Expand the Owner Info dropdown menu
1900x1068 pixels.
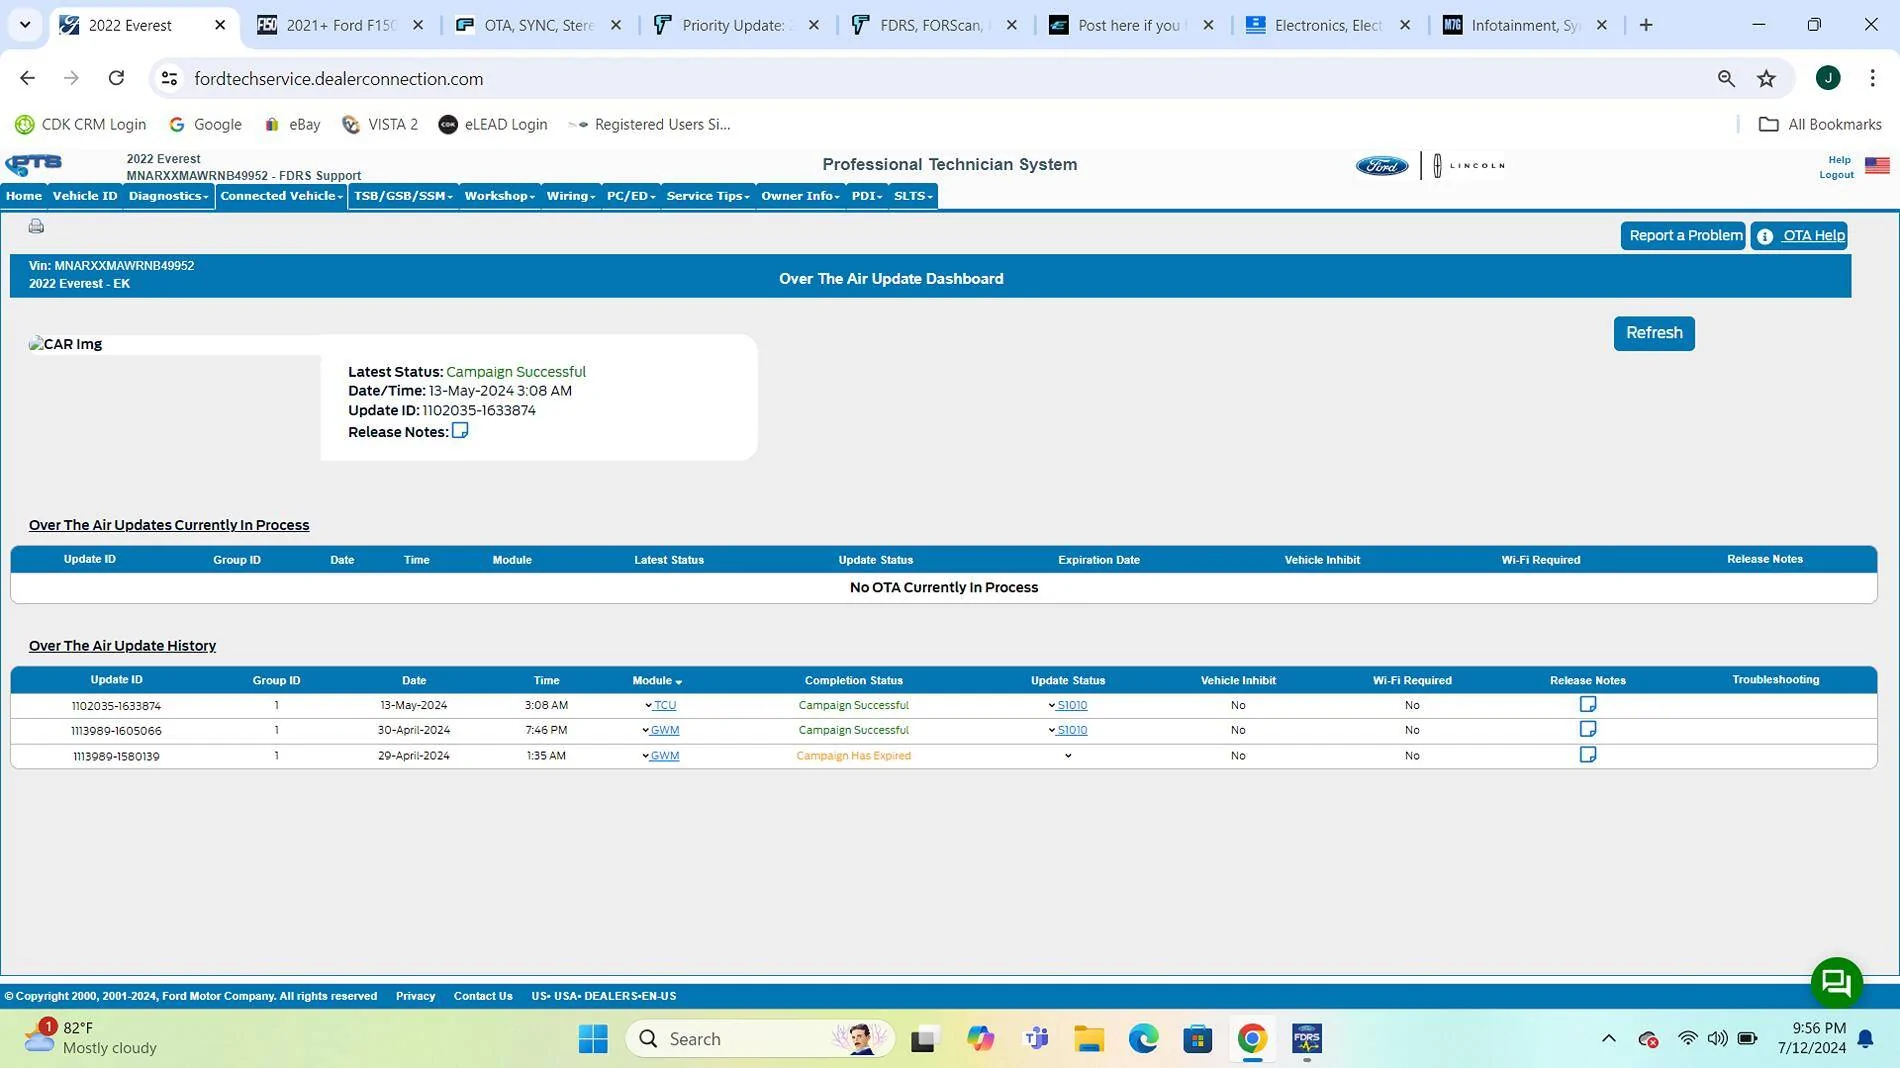coord(800,196)
